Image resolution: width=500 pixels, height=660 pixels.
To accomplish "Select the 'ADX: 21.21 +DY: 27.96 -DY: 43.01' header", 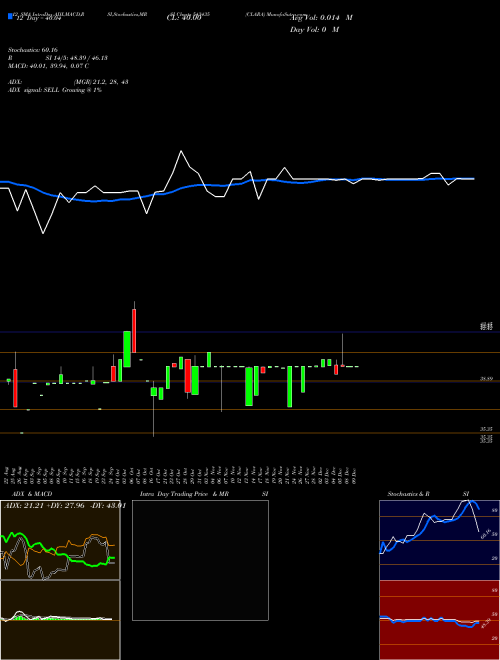I will [65, 505].
